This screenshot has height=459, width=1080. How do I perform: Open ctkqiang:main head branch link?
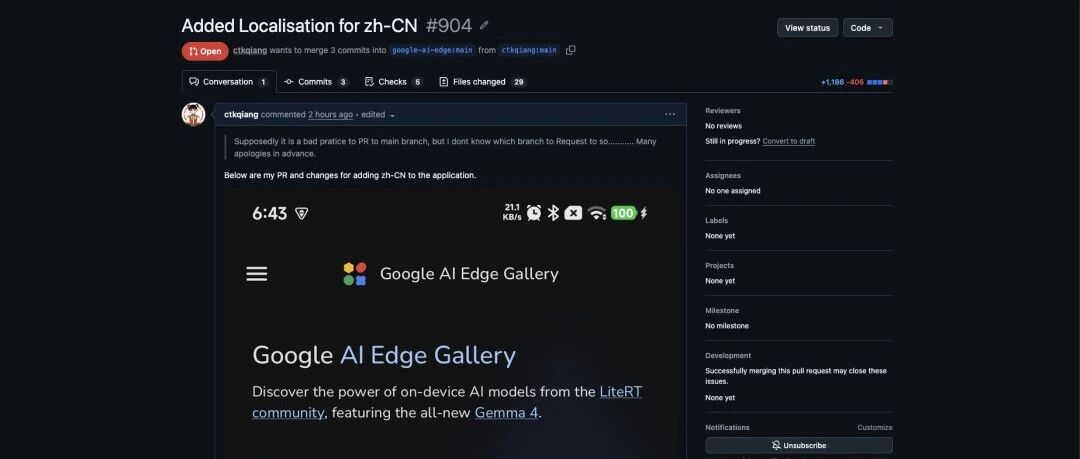click(x=529, y=50)
